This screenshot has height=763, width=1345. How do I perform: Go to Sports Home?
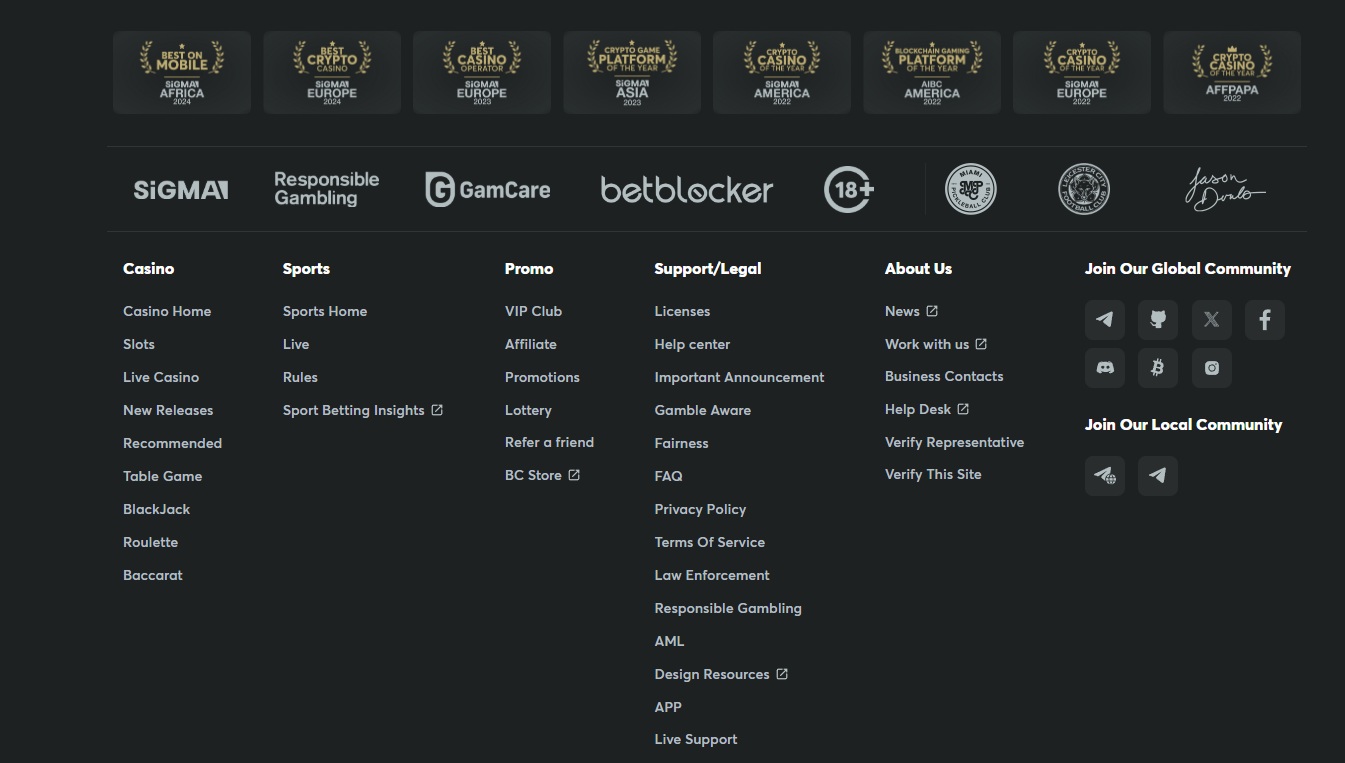(x=325, y=311)
